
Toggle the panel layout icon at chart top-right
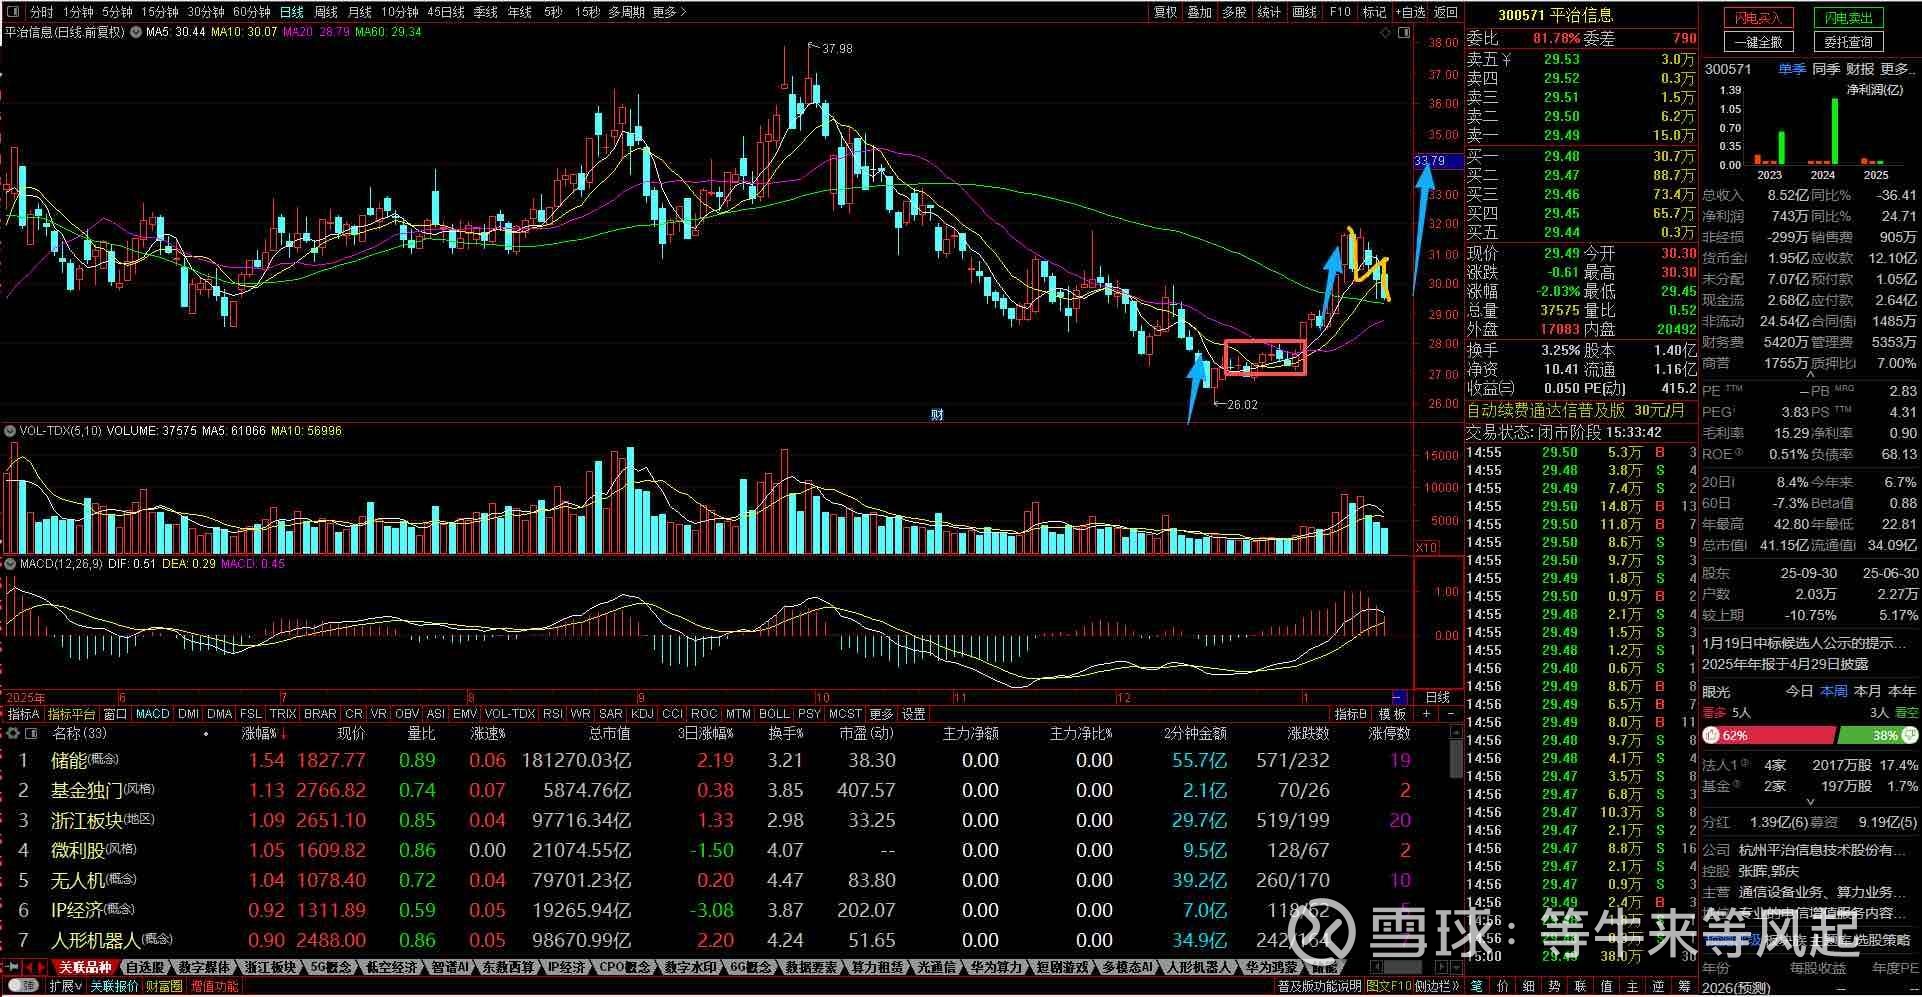(x=1403, y=33)
